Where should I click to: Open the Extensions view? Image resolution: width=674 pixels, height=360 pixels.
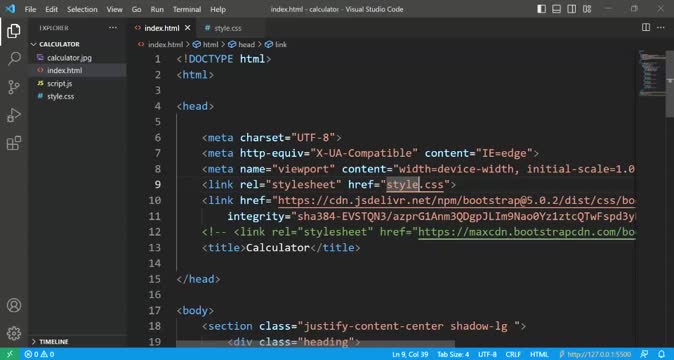point(14,143)
